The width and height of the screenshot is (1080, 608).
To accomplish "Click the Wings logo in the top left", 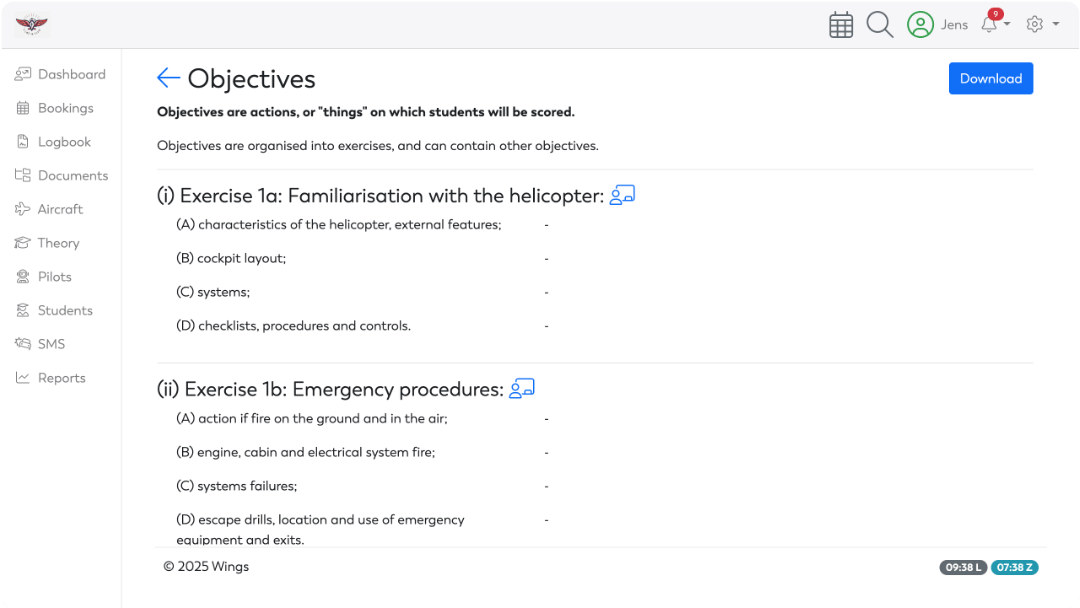I will pyautogui.click(x=31, y=23).
